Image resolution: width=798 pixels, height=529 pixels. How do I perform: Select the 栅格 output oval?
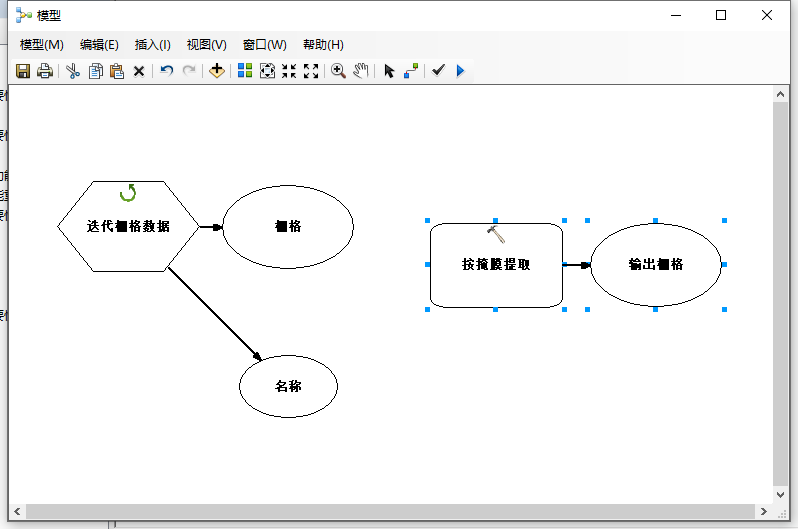pos(288,227)
